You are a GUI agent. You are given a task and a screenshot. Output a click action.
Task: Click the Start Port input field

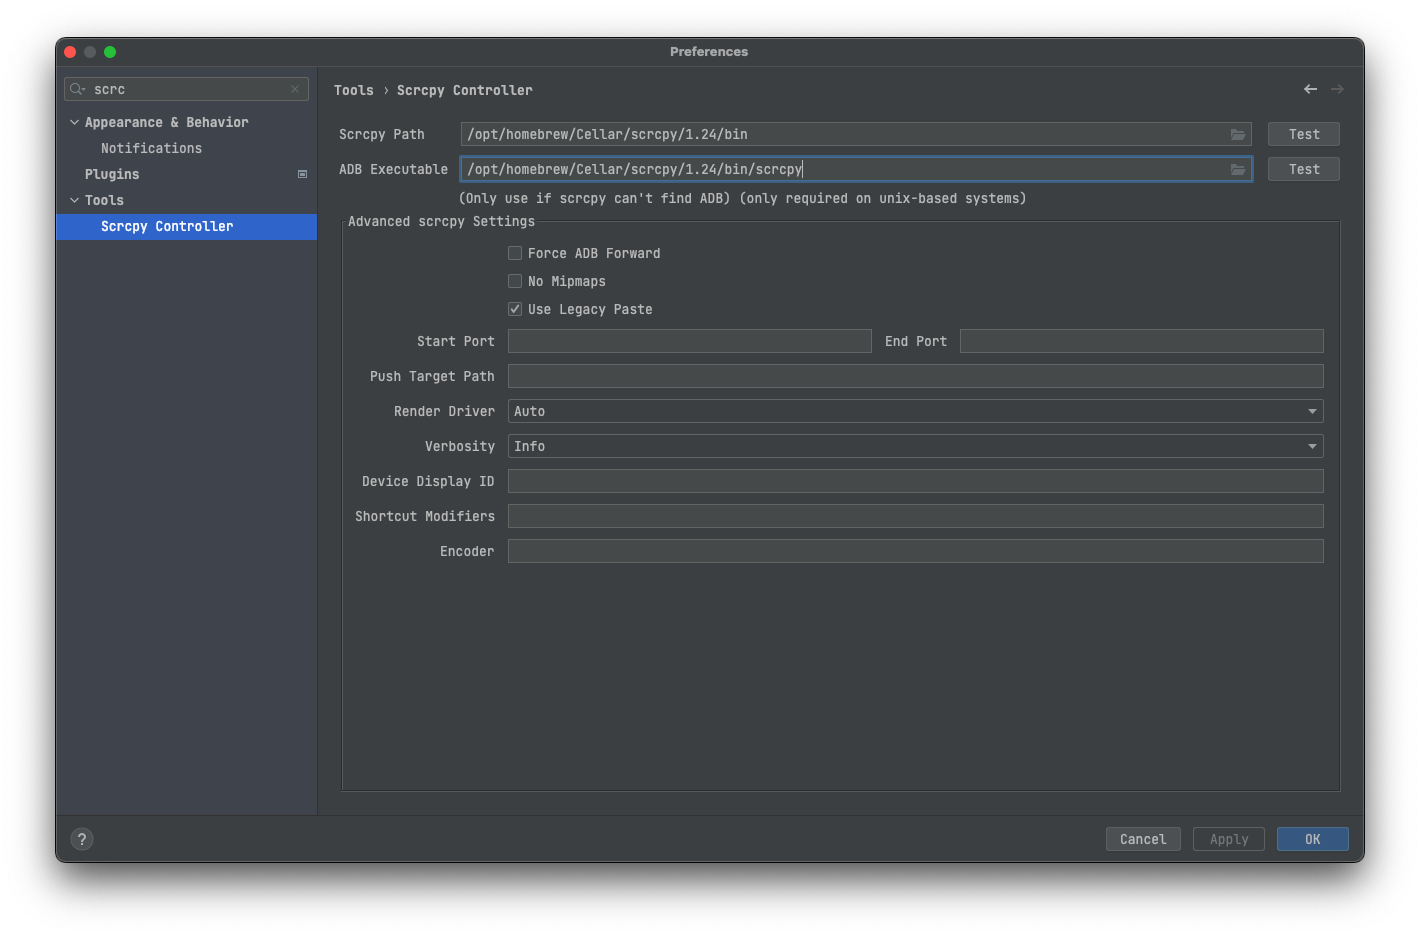(x=689, y=341)
